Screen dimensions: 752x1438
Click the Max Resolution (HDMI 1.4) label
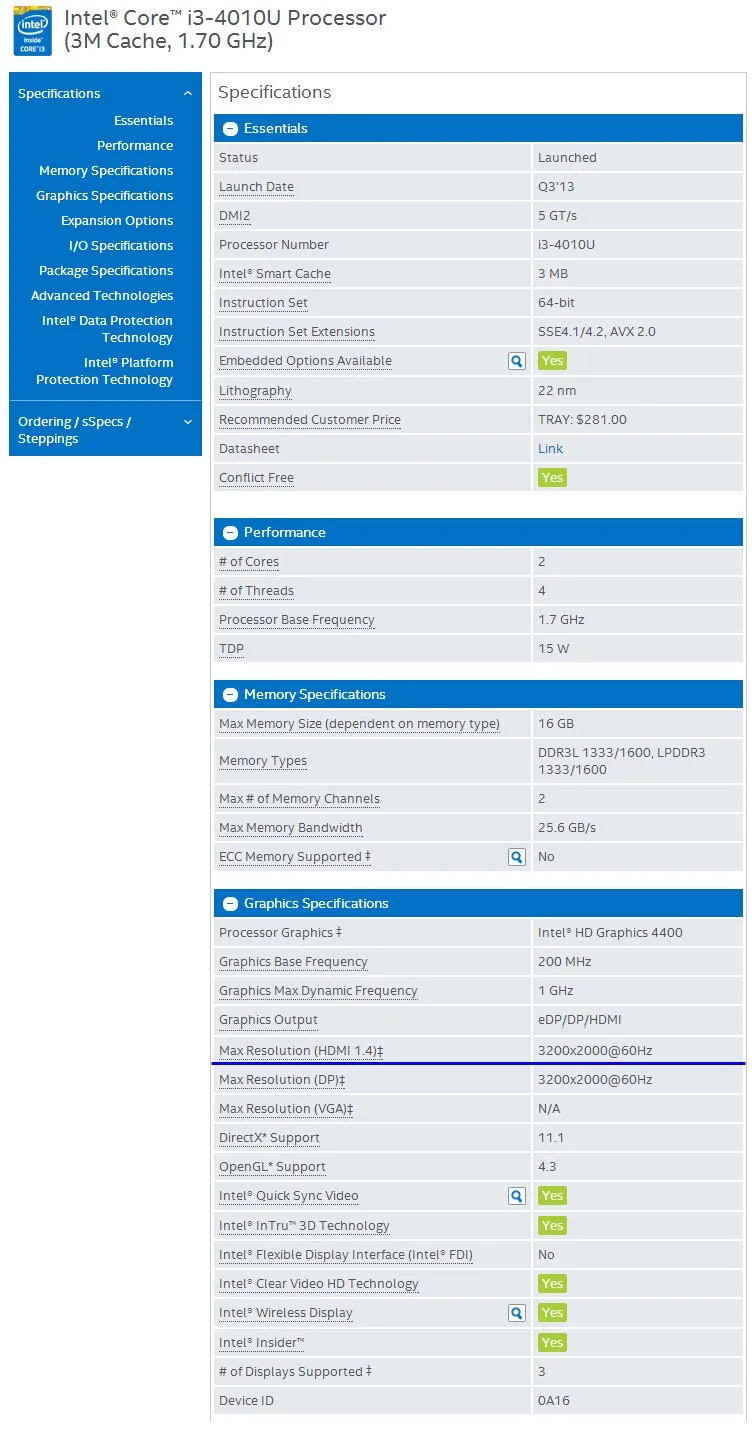click(x=301, y=1051)
